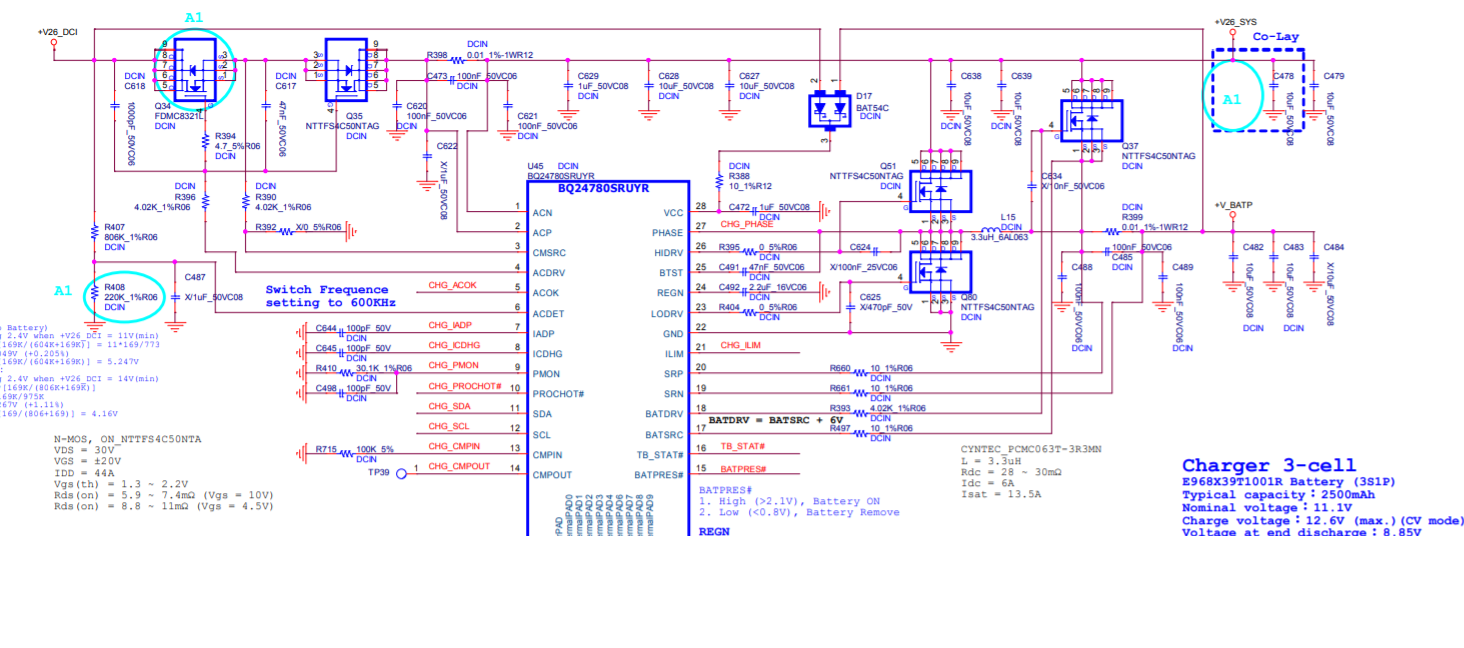Click the 'N-MOS, ON_NTTFS4C50NTA' spec heading

127,439
